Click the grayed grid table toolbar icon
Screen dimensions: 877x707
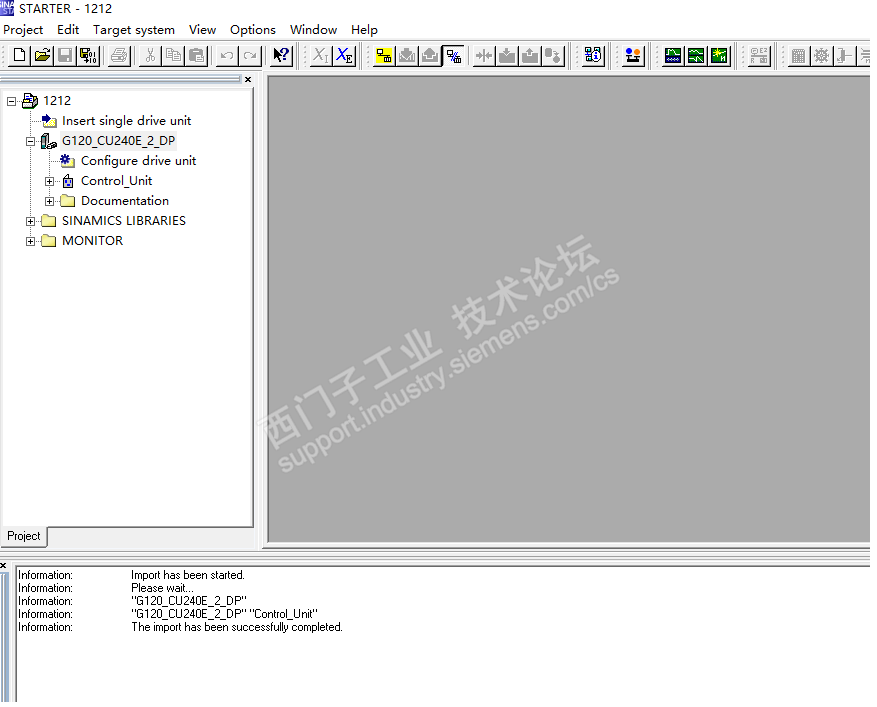pyautogui.click(x=799, y=55)
